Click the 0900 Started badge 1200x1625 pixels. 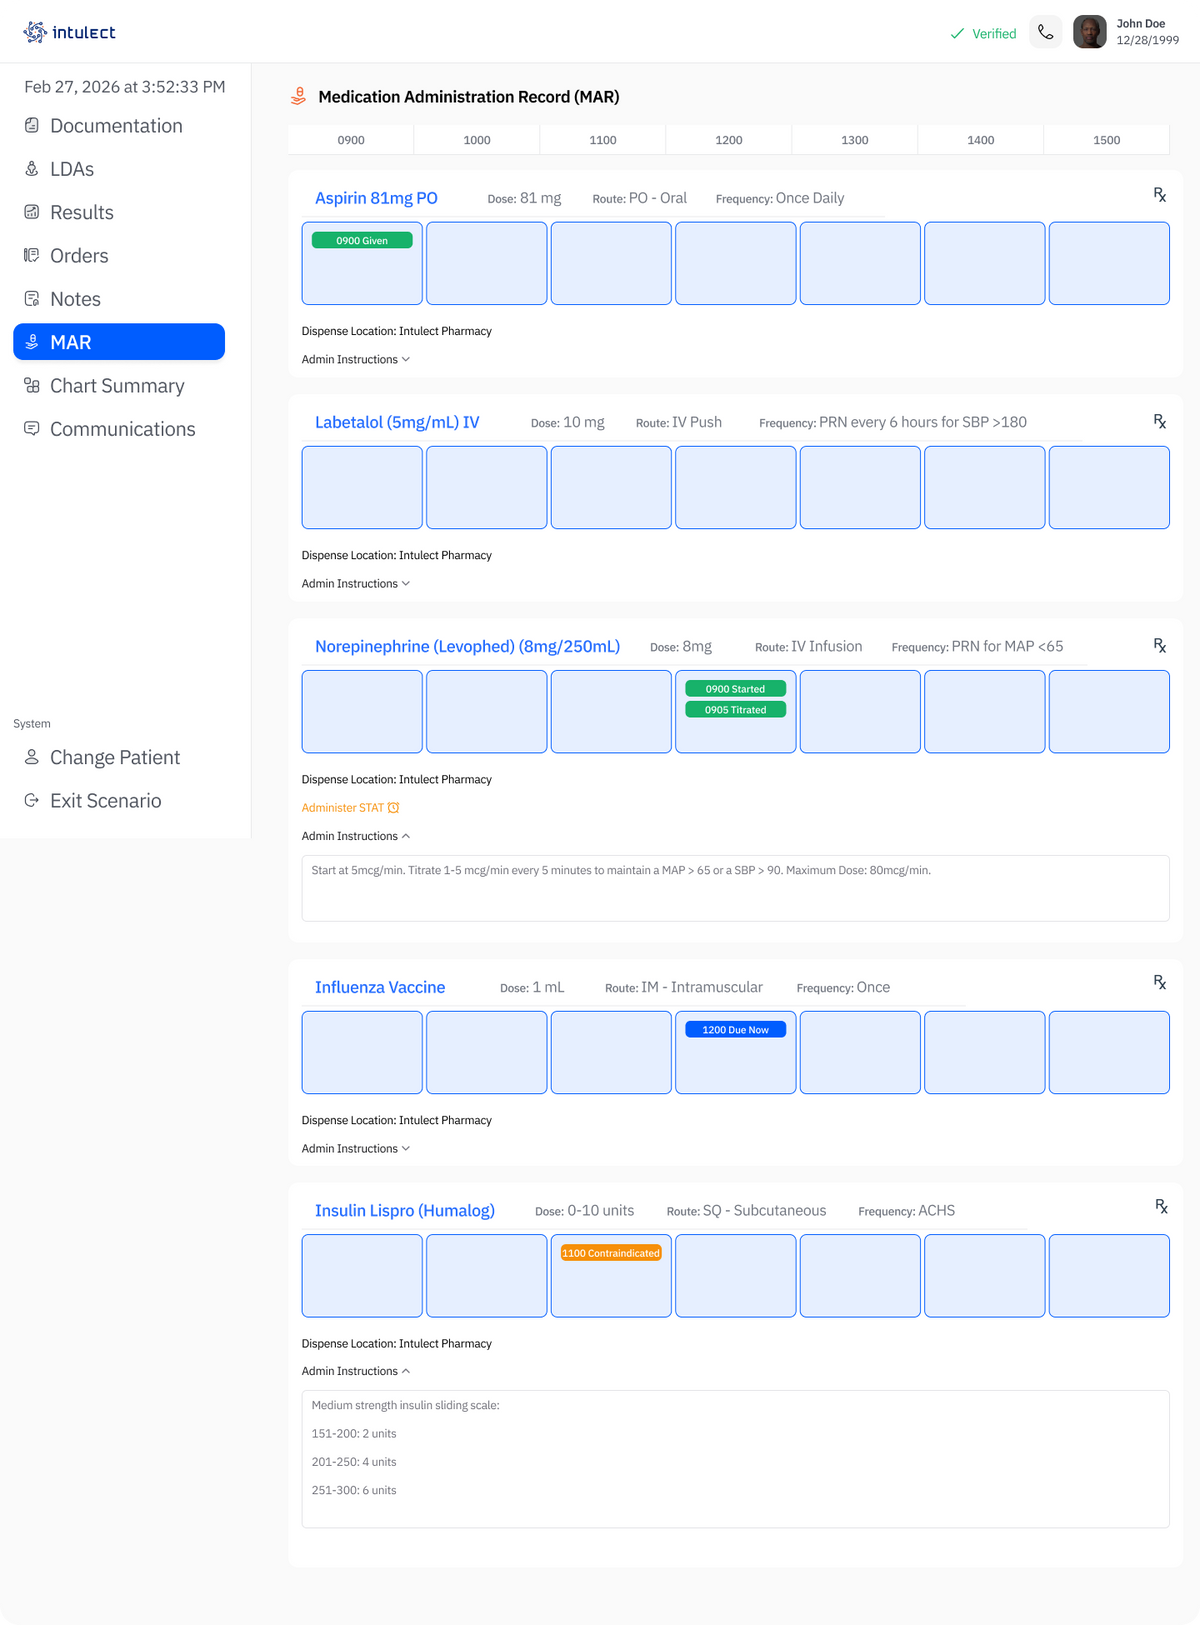coord(735,689)
